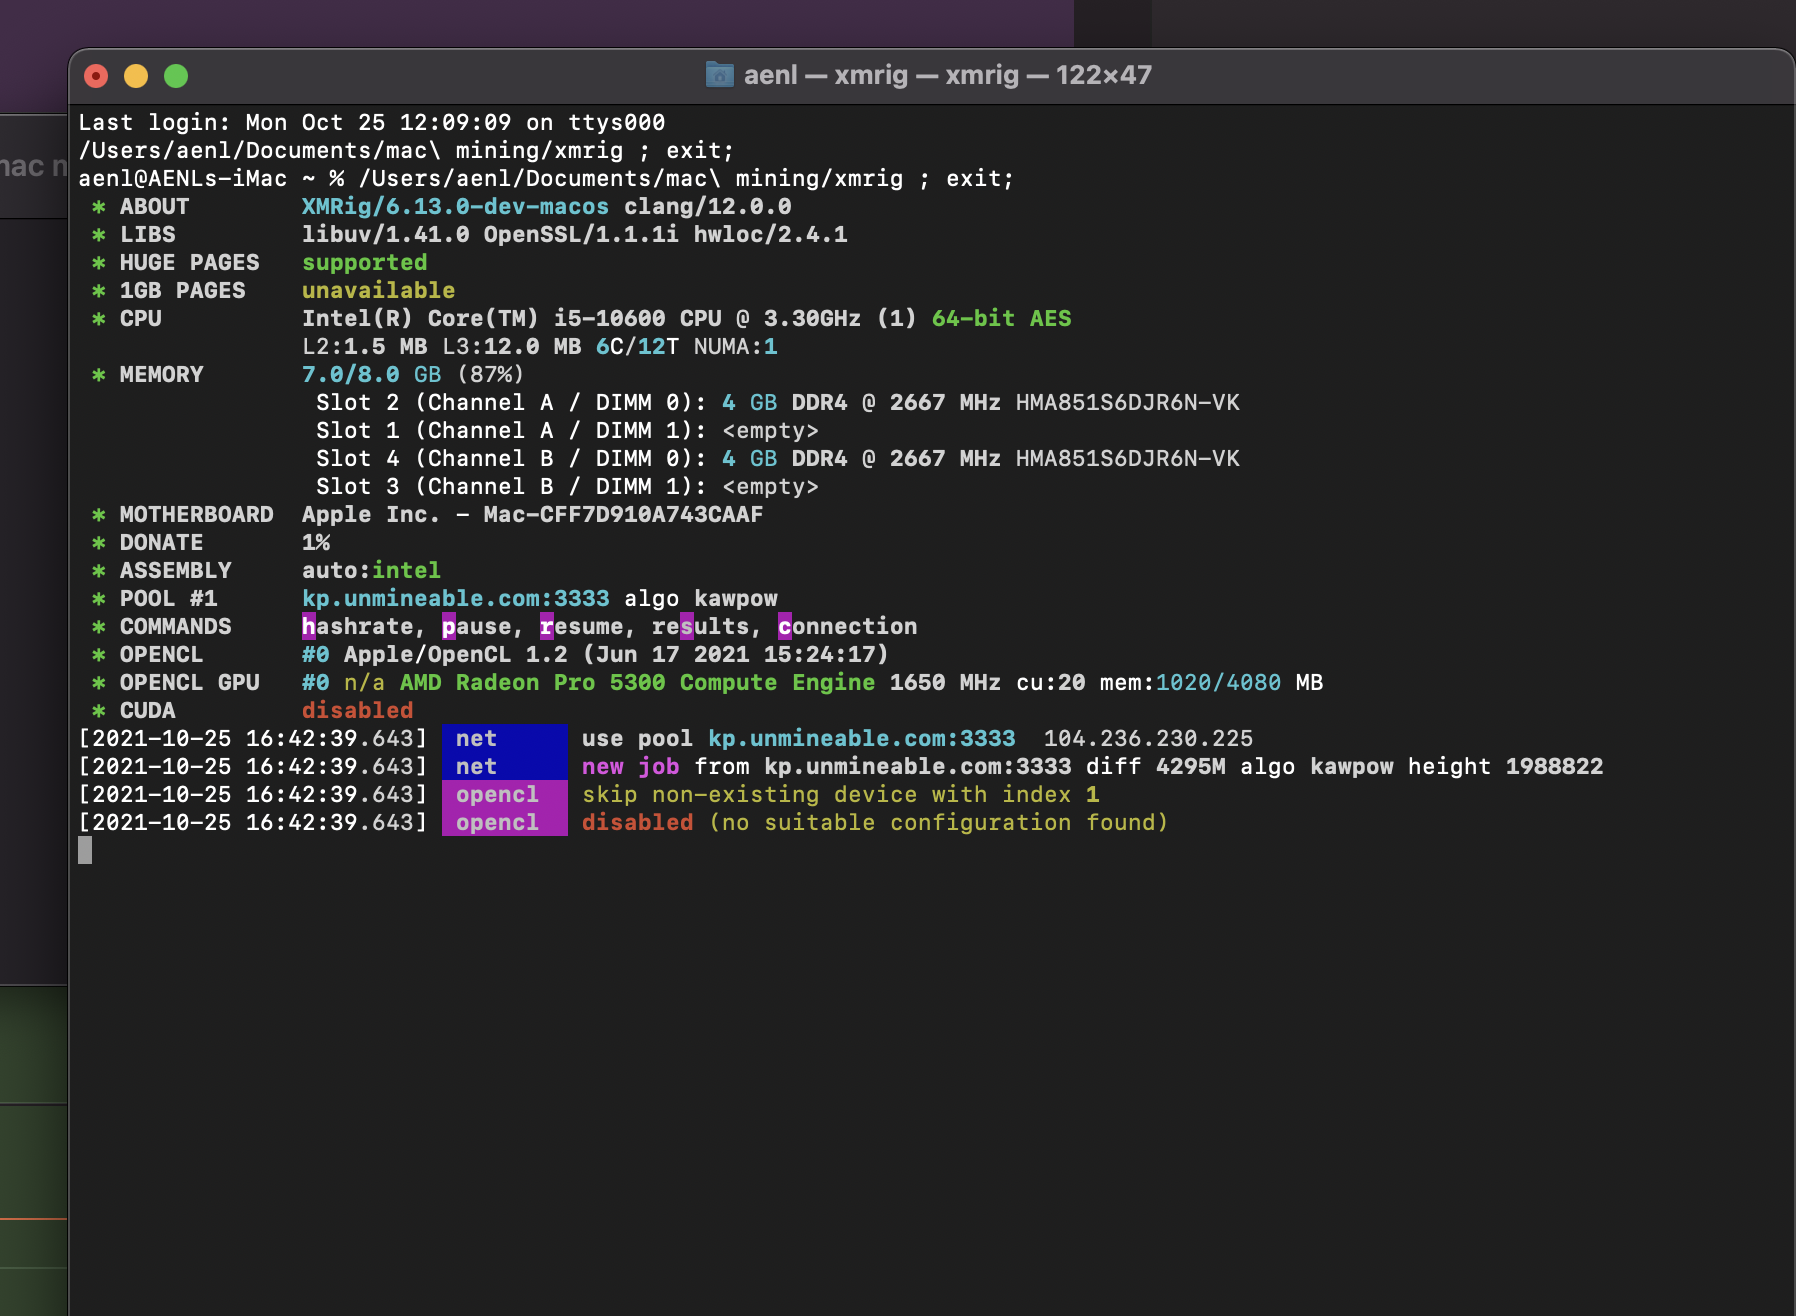Screen dimensions: 1796x1316
Task: Click 'Last login: Mon Oct 25 12:09:09' line
Action: (x=372, y=123)
